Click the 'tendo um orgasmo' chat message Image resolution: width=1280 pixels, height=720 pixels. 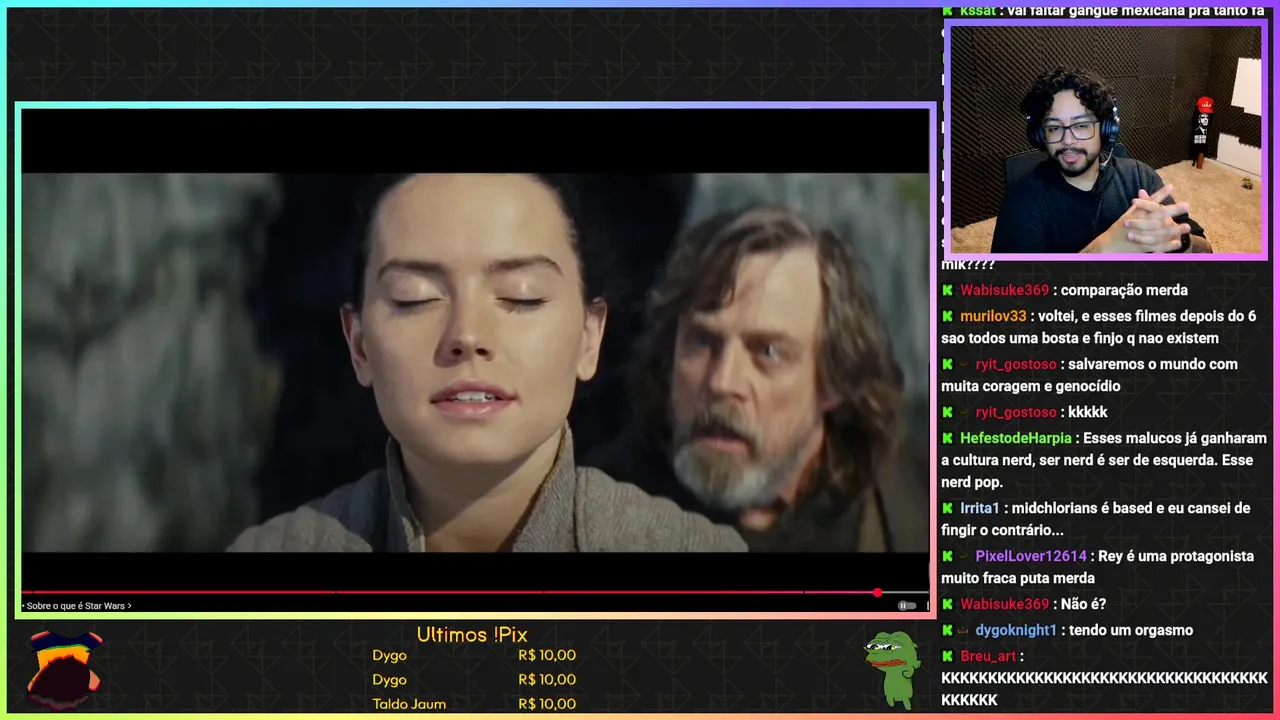tap(1131, 630)
